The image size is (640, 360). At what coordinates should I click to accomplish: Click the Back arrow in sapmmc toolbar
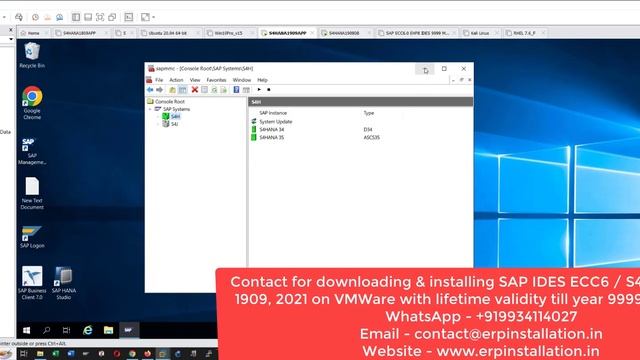point(150,90)
